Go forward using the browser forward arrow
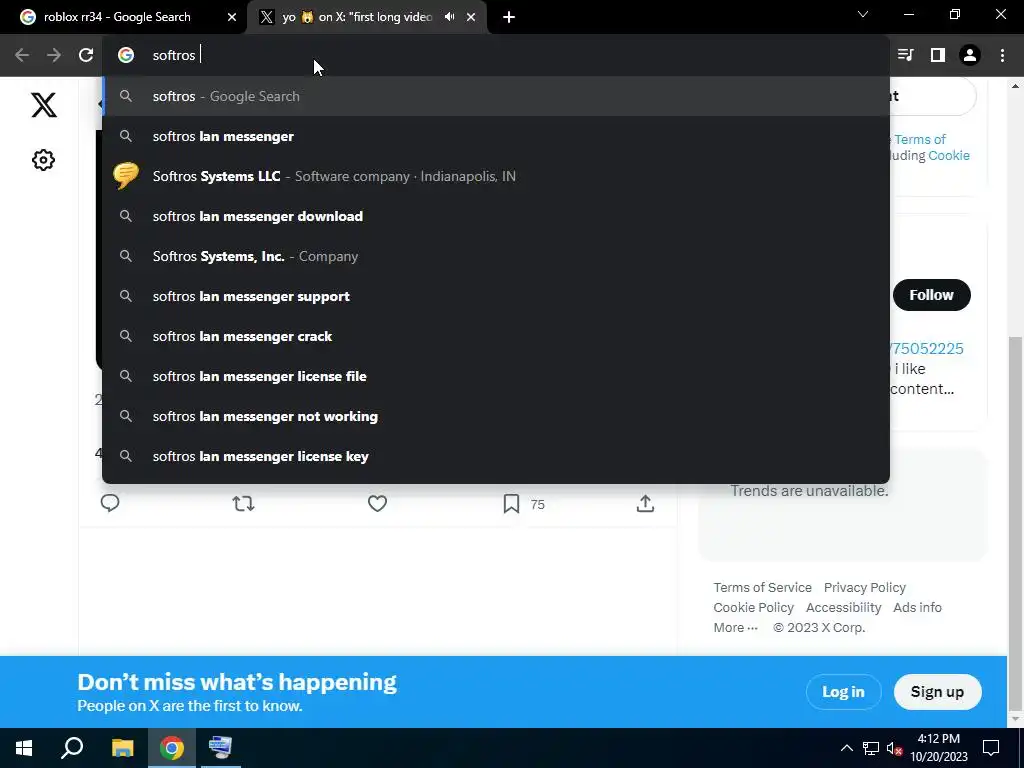 pyautogui.click(x=54, y=55)
